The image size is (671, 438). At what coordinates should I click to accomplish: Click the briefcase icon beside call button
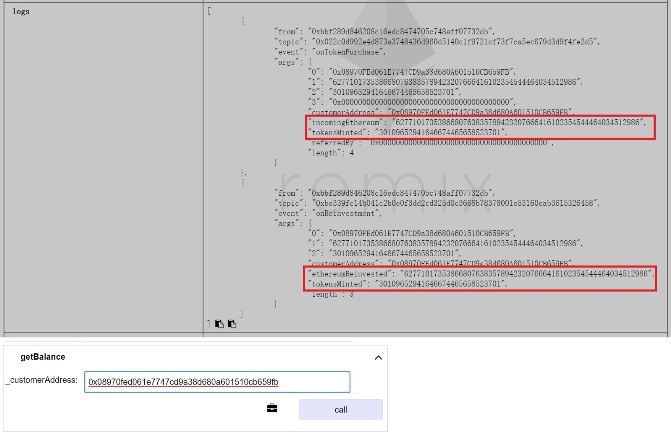[x=272, y=409]
